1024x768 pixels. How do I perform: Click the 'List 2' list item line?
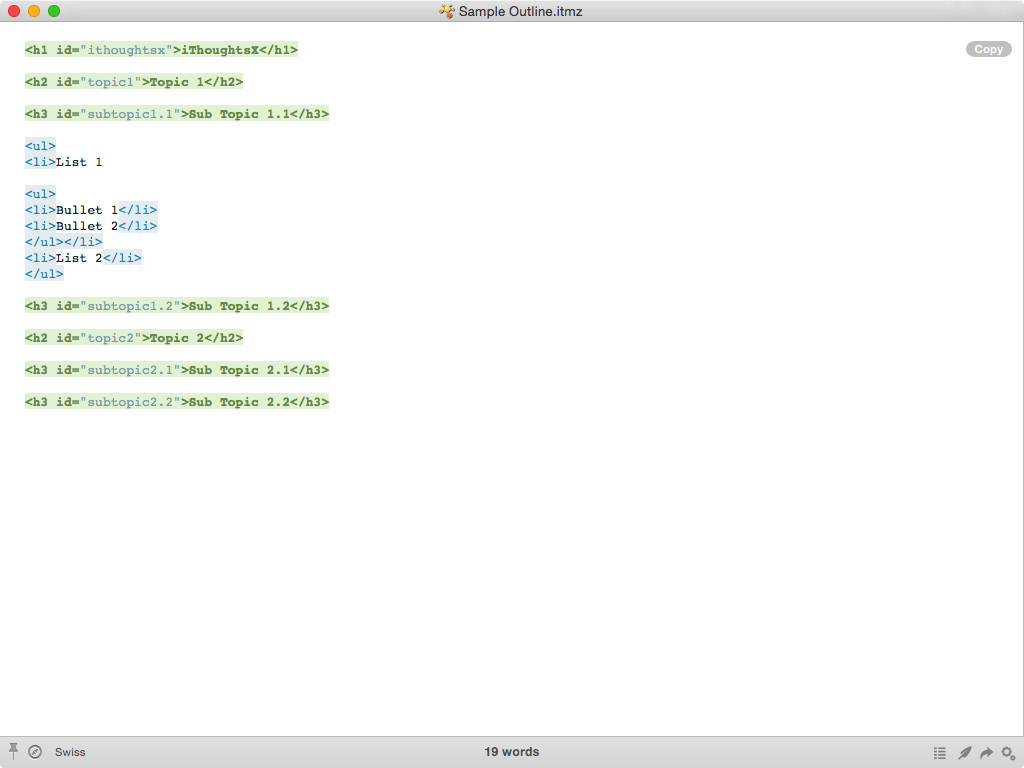click(x=83, y=258)
